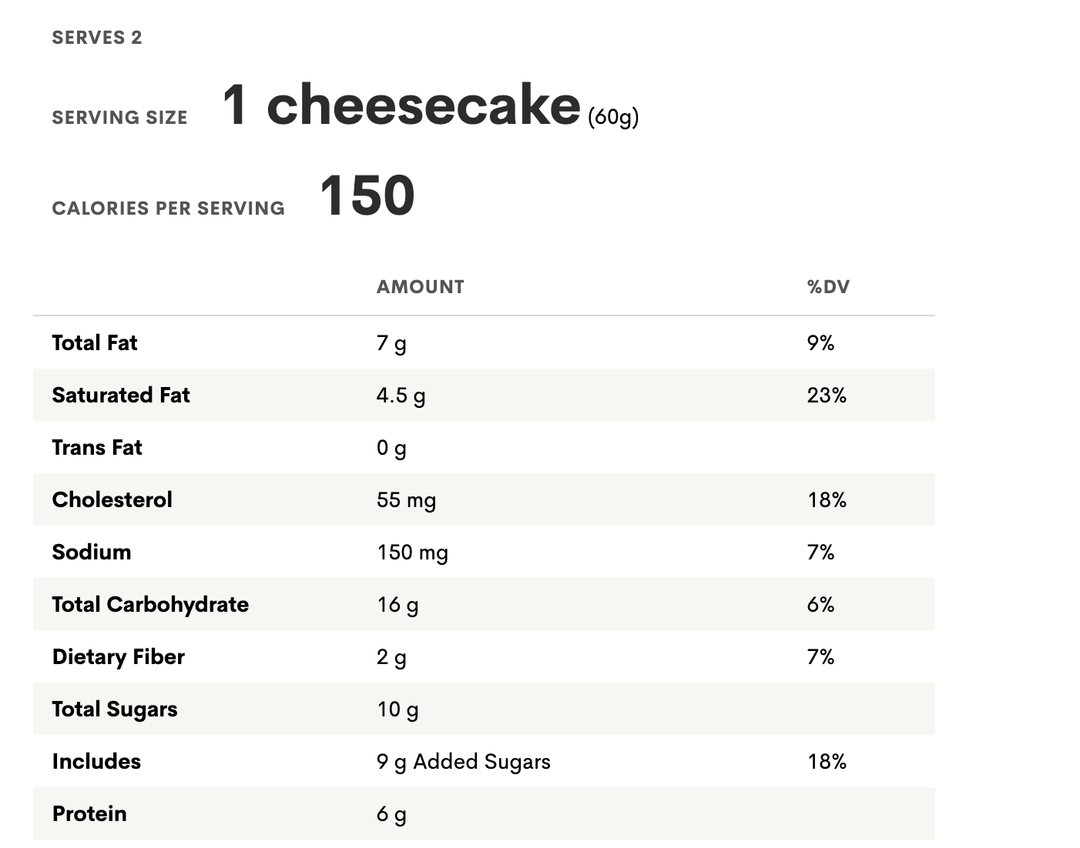This screenshot has height=848, width=1080.
Task: Select the large 150 calories value
Action: pyautogui.click(x=367, y=196)
